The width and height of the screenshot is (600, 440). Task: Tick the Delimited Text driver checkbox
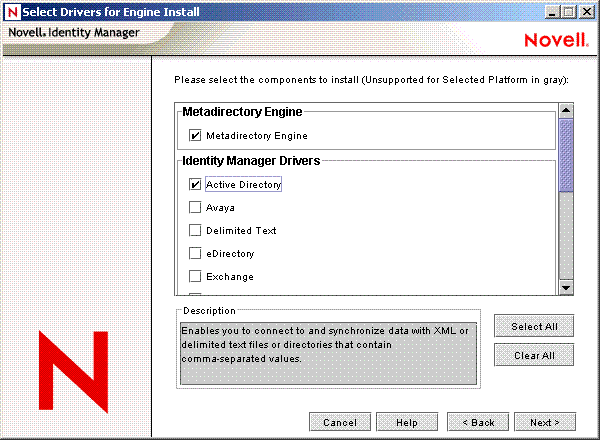coord(195,230)
